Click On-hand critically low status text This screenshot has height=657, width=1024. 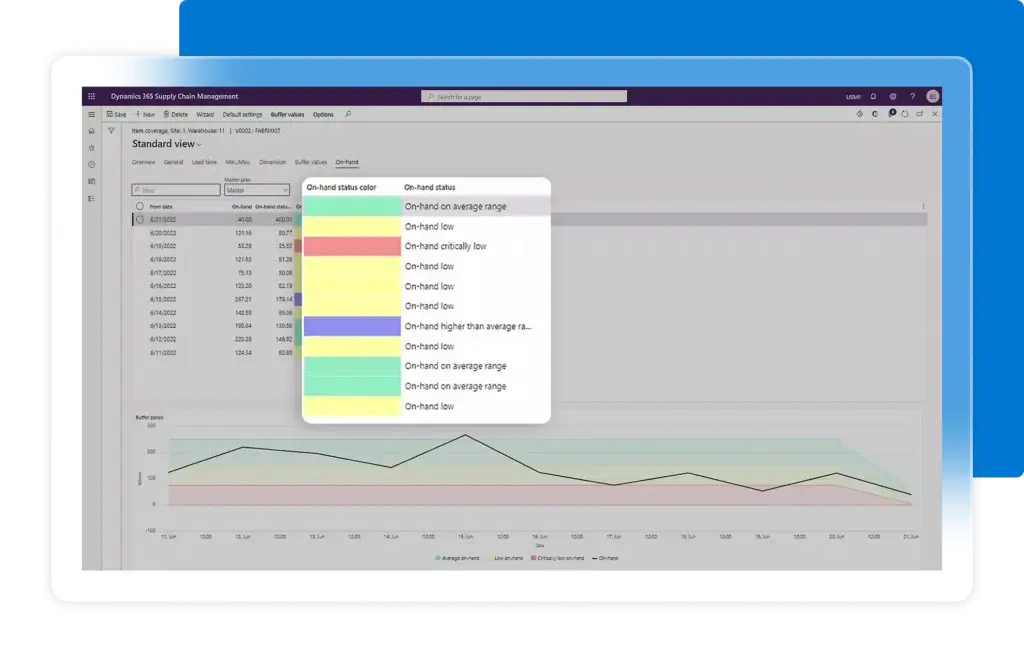pyautogui.click(x=445, y=246)
